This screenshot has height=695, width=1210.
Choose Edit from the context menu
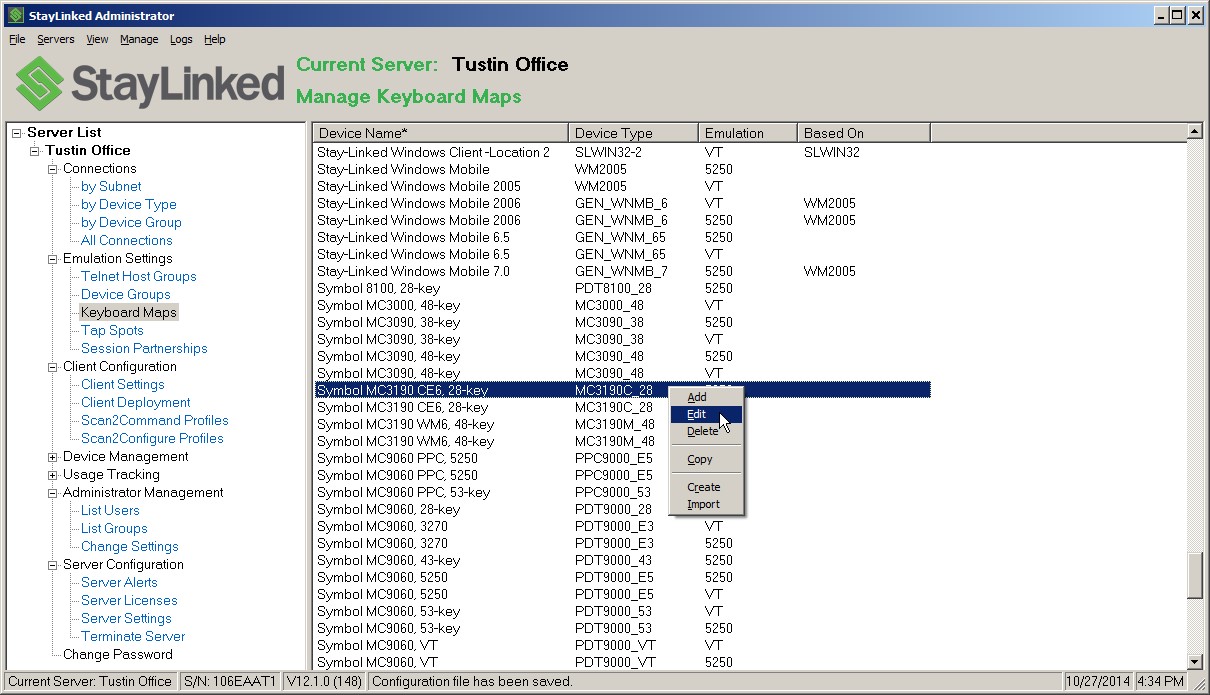click(x=697, y=414)
